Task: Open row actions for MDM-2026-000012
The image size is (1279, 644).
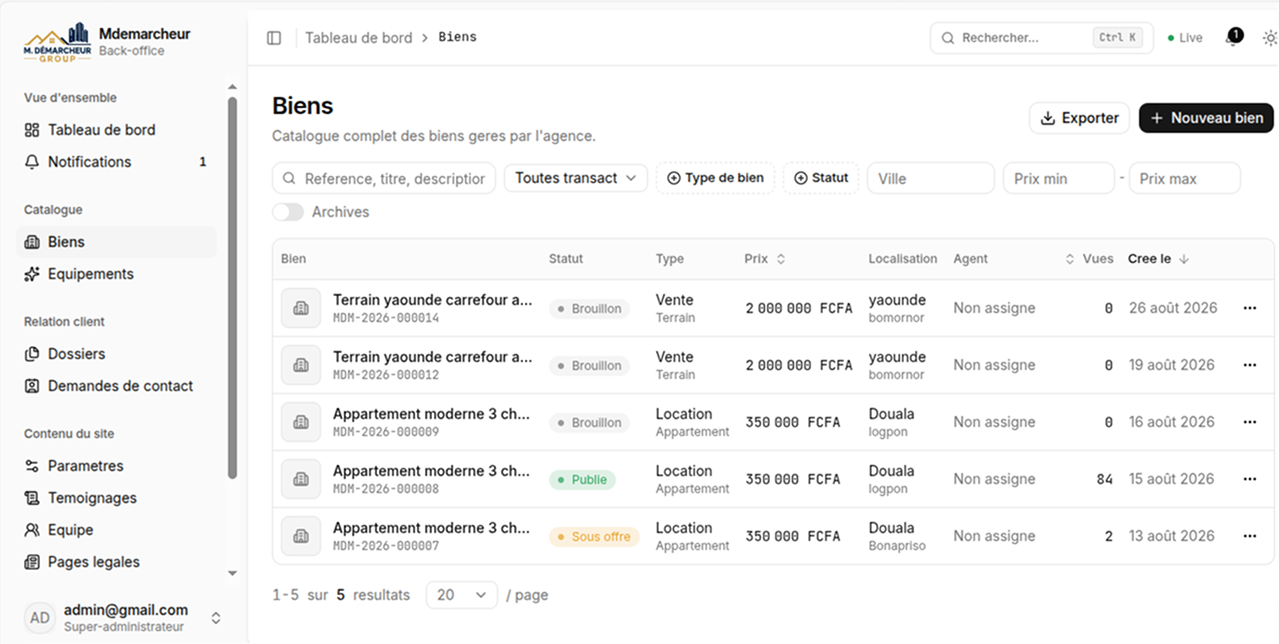Action: coord(1249,365)
